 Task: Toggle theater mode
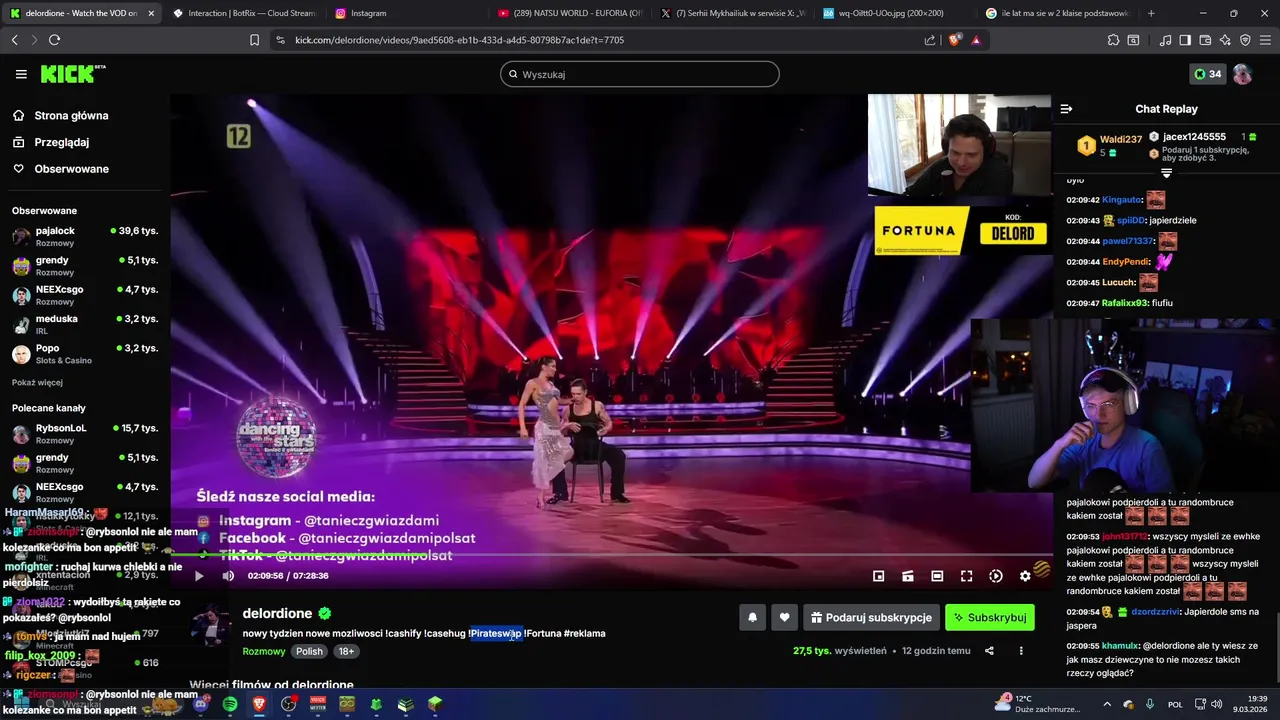pyautogui.click(x=937, y=576)
